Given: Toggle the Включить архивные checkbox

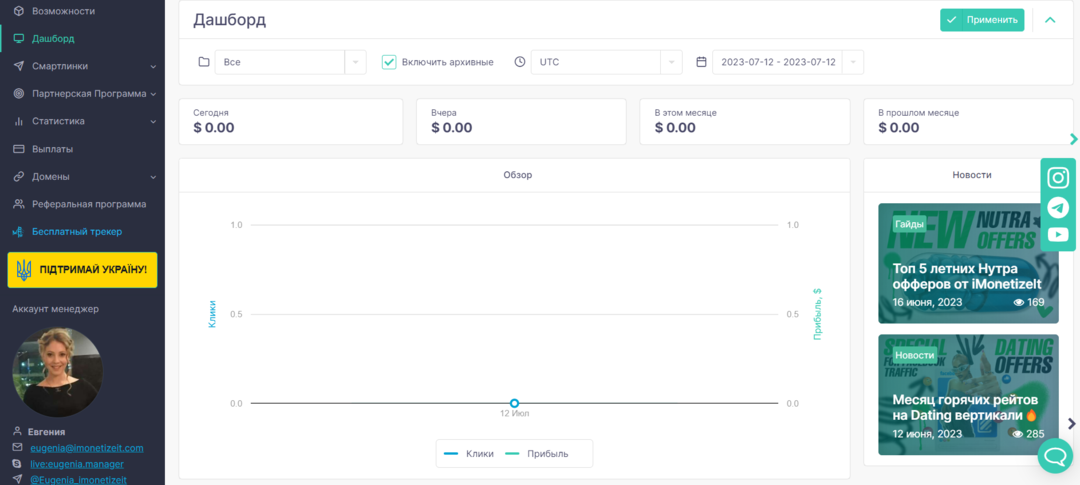Looking at the screenshot, I should click(389, 62).
